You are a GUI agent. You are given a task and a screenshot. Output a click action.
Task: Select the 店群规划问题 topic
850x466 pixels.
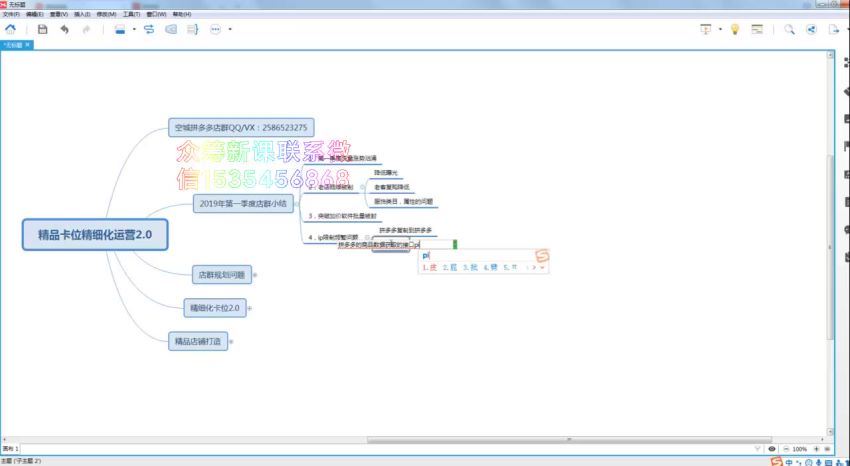pyautogui.click(x=221, y=275)
